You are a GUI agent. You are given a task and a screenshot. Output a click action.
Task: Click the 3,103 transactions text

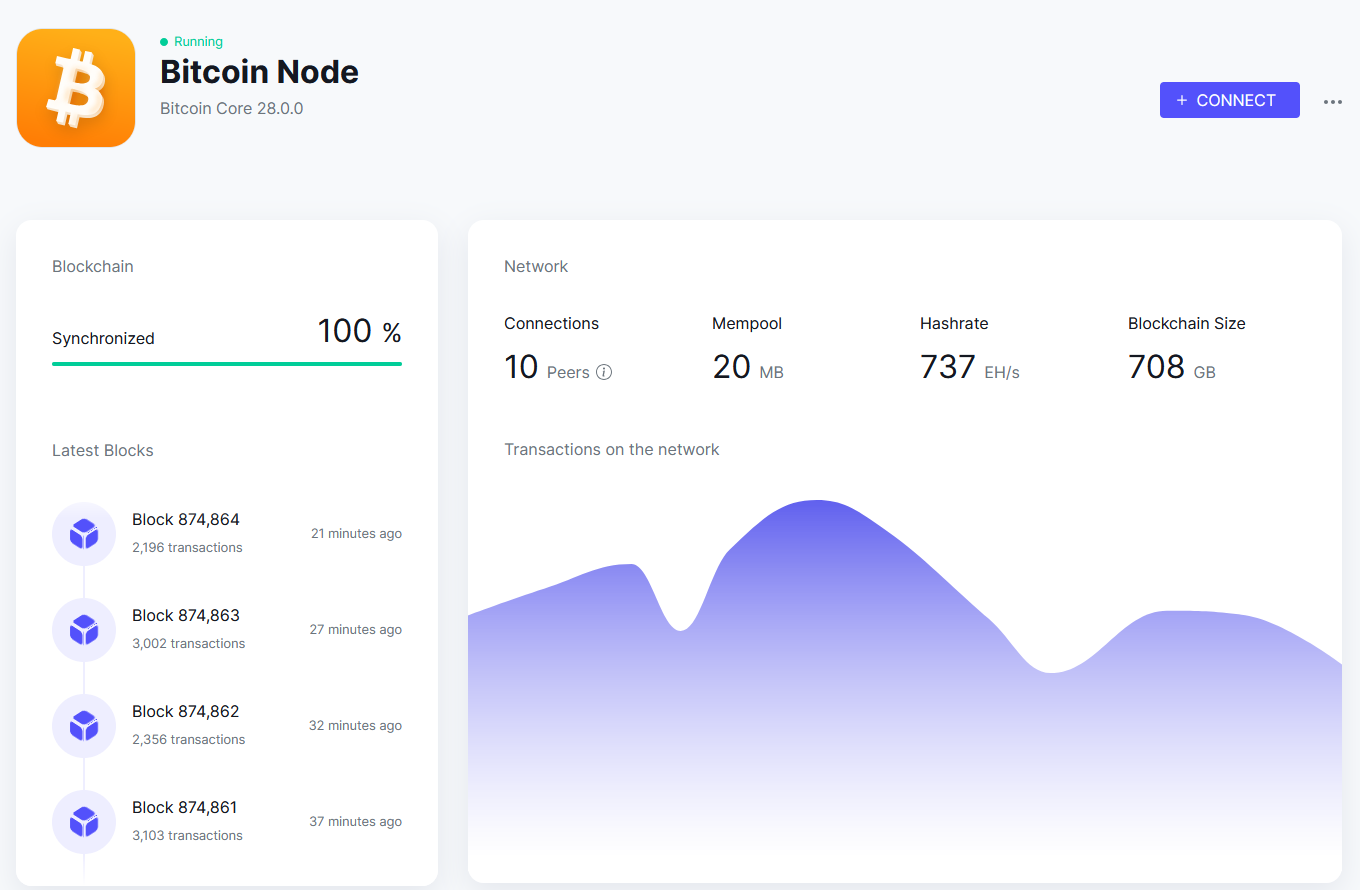click(187, 836)
